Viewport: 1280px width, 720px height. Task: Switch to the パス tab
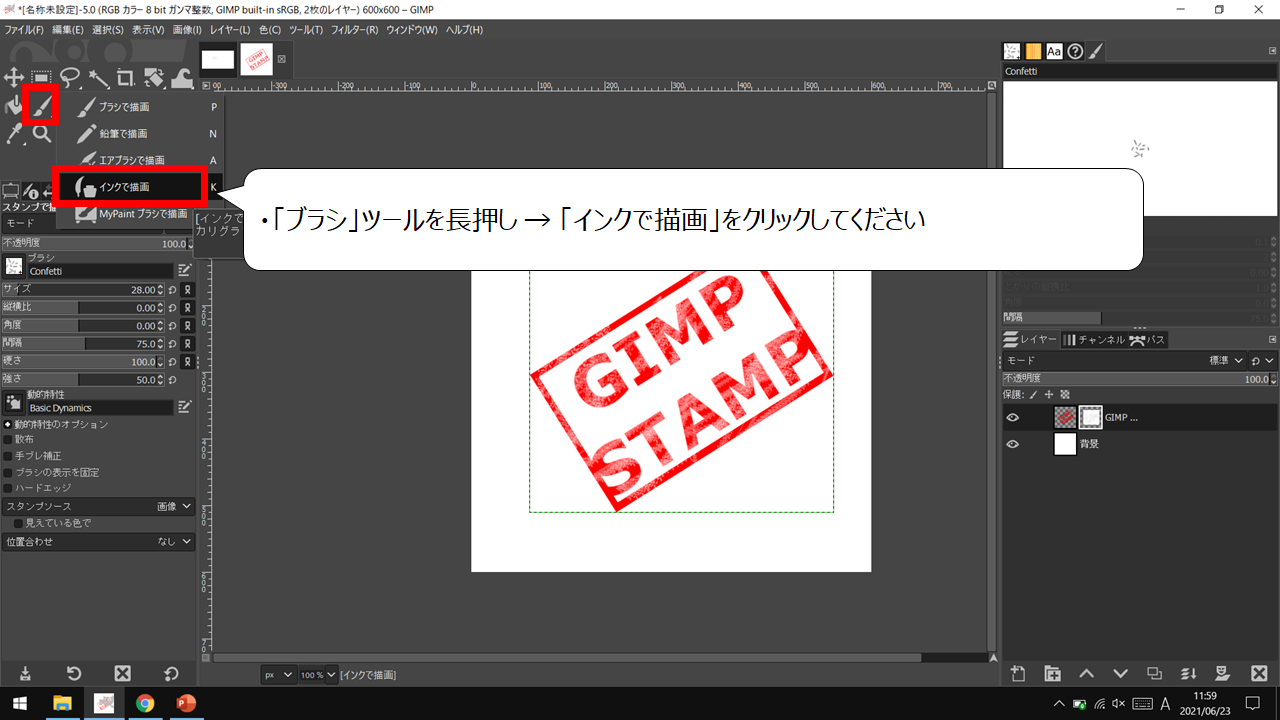click(x=1147, y=340)
